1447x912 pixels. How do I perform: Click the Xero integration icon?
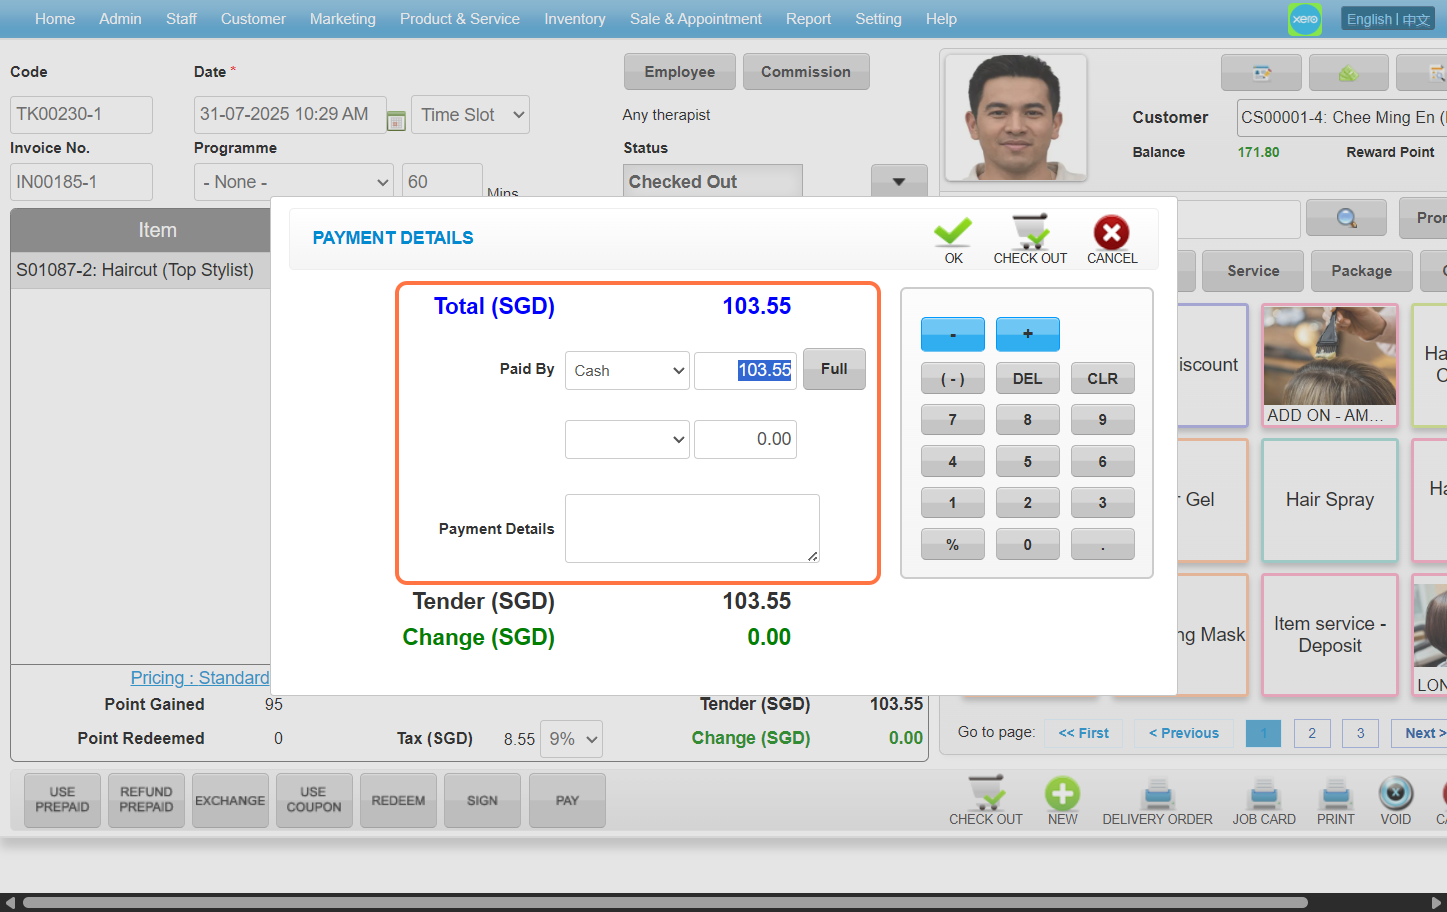1304,19
